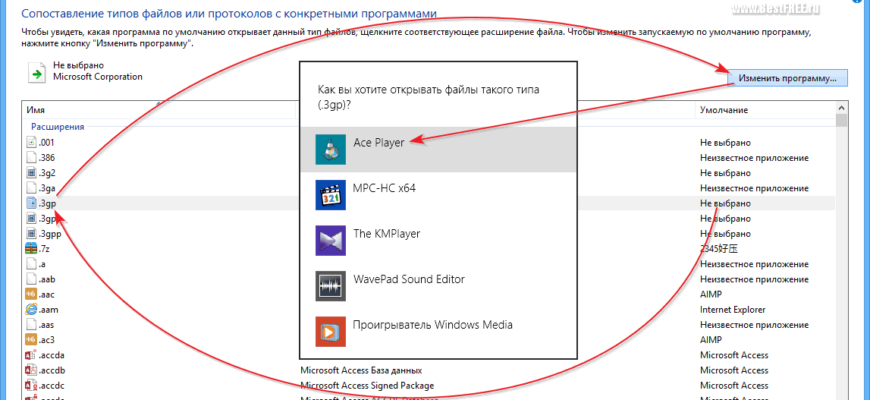Click the blank icon next to .a
Screen dimensions: 870x400
click(31, 264)
